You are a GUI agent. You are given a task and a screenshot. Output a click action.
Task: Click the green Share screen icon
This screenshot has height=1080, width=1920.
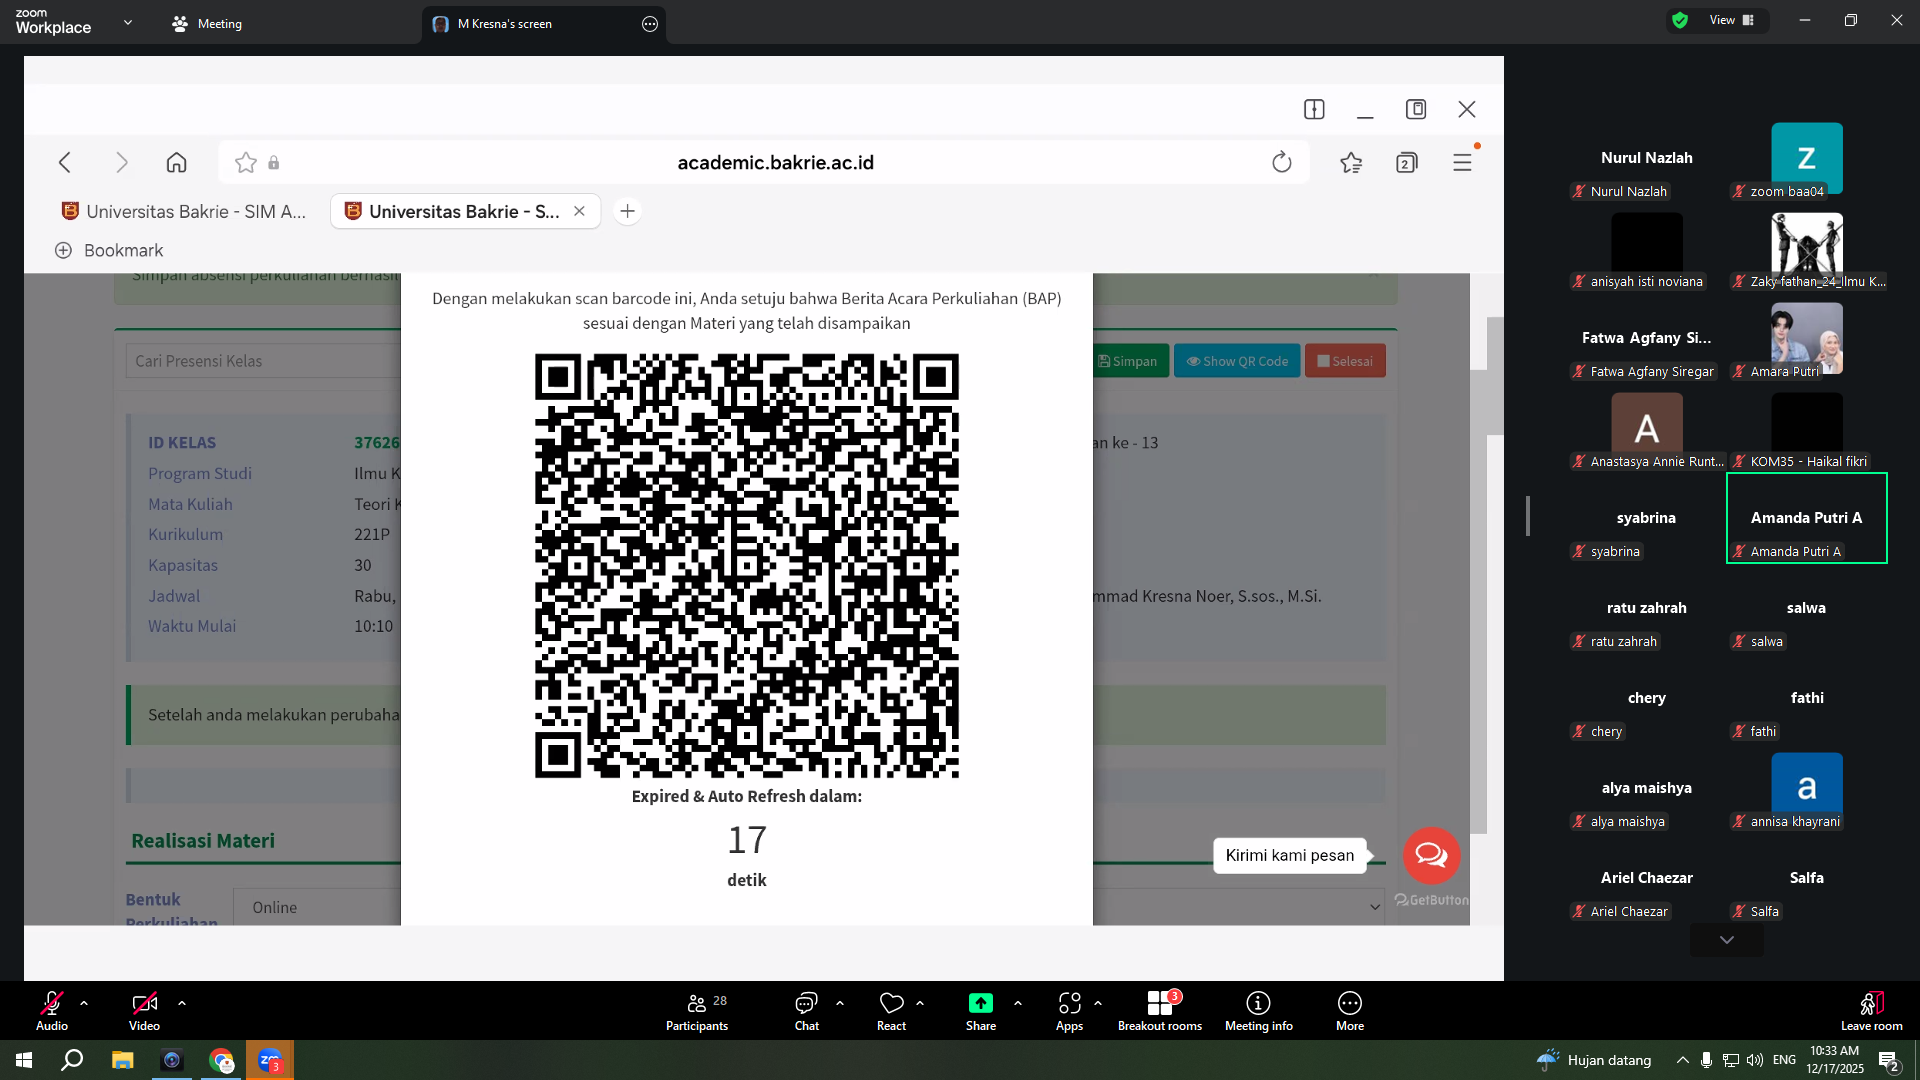981,1003
